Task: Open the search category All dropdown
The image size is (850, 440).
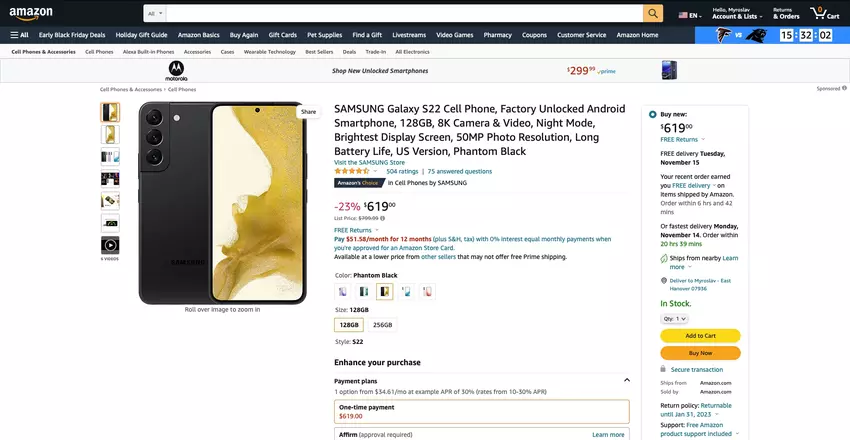Action: (x=154, y=14)
